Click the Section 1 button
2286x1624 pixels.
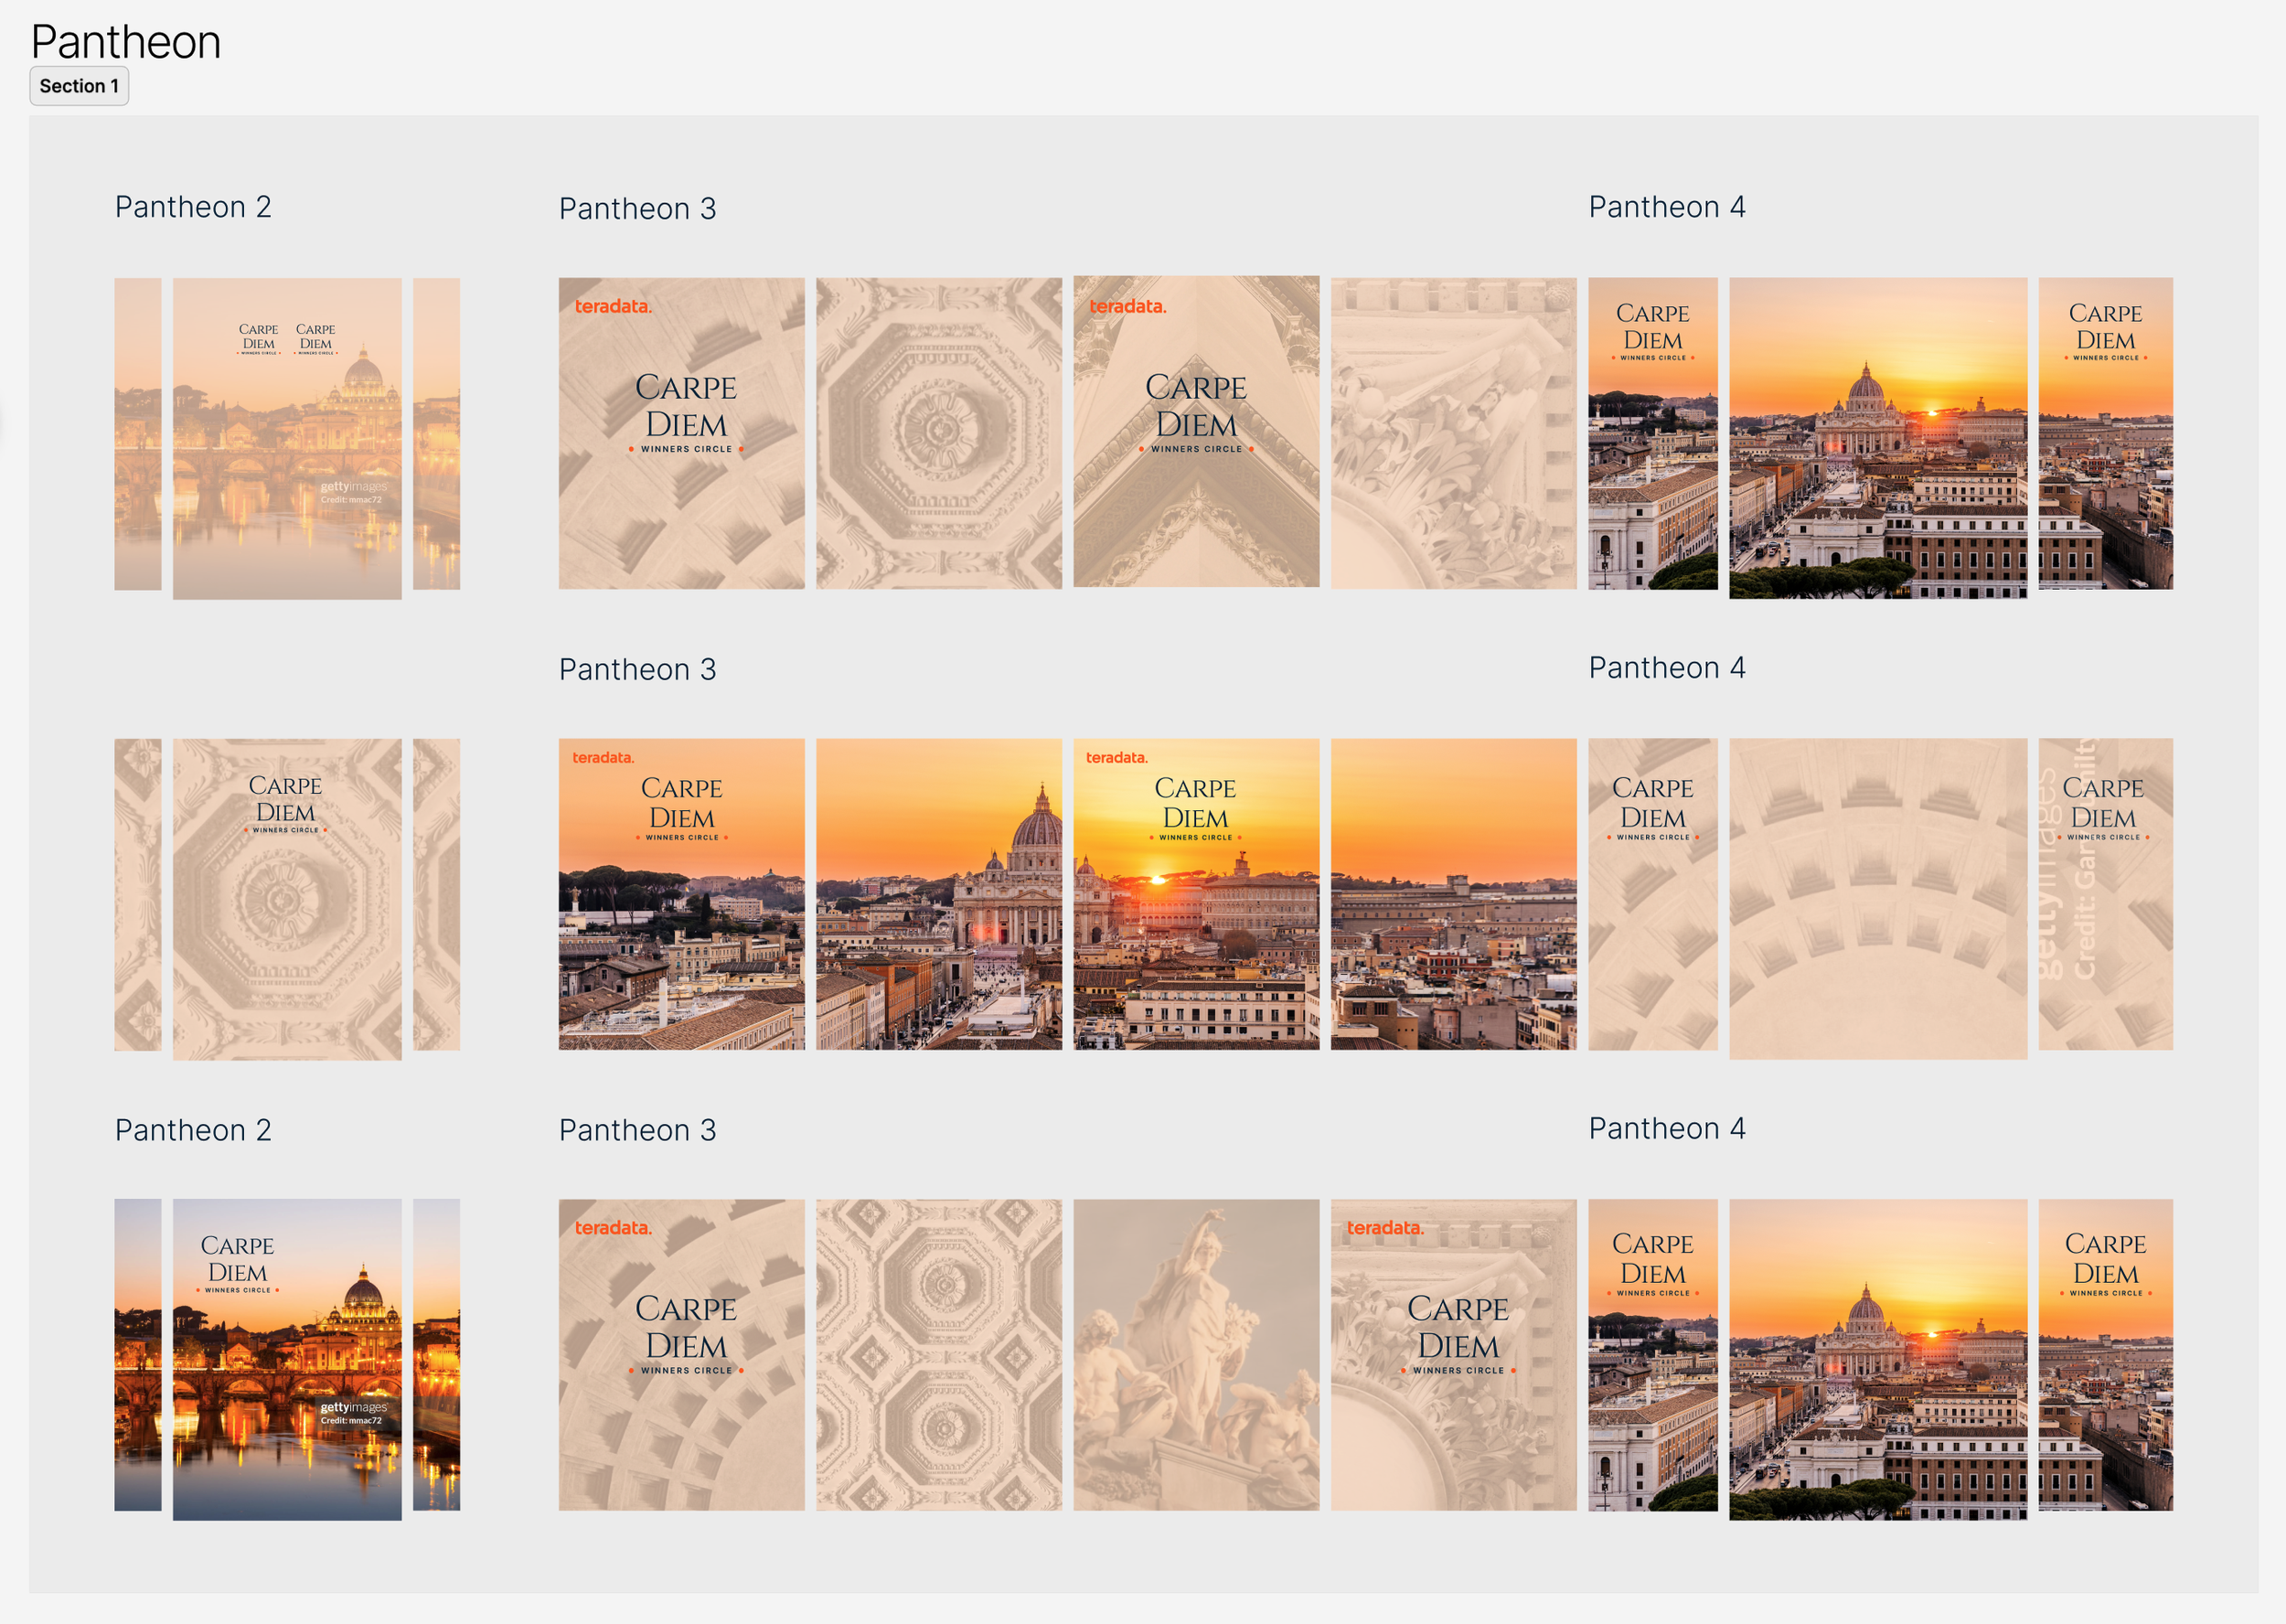[79, 86]
